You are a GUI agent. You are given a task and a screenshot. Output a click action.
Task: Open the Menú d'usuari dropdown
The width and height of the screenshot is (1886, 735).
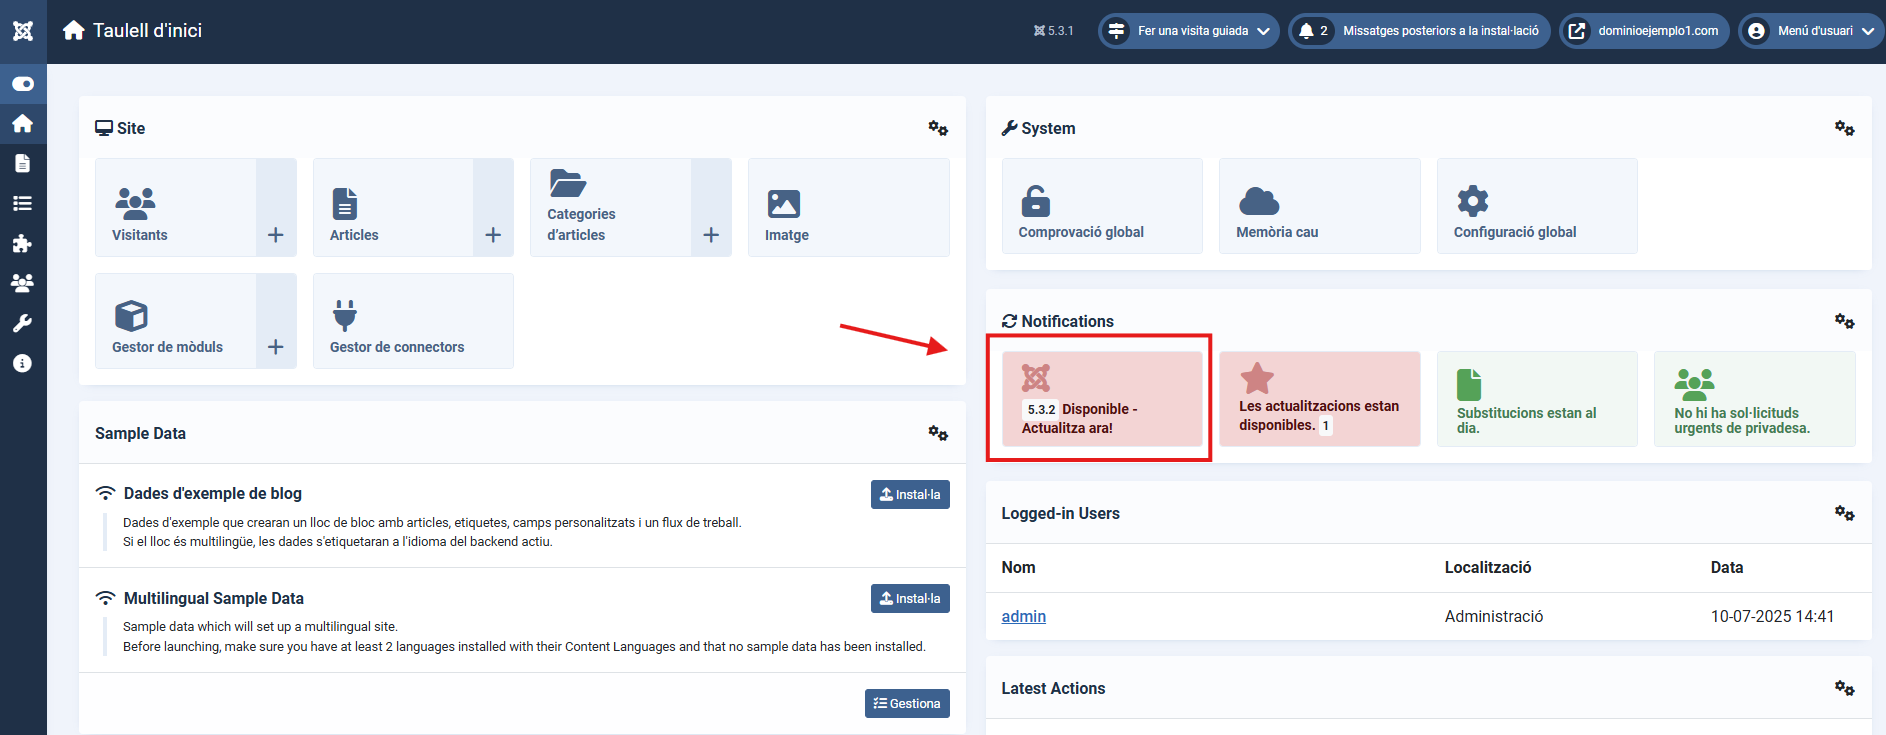[x=1811, y=31]
